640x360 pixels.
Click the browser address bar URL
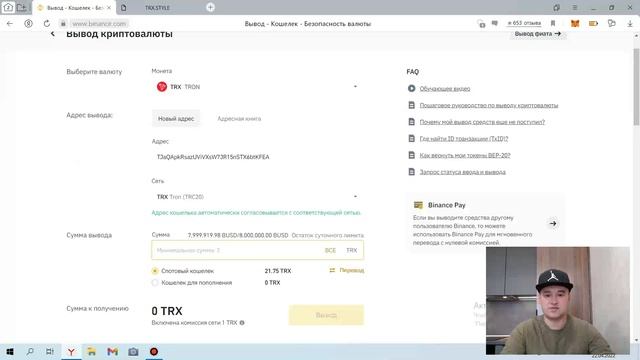(99, 24)
